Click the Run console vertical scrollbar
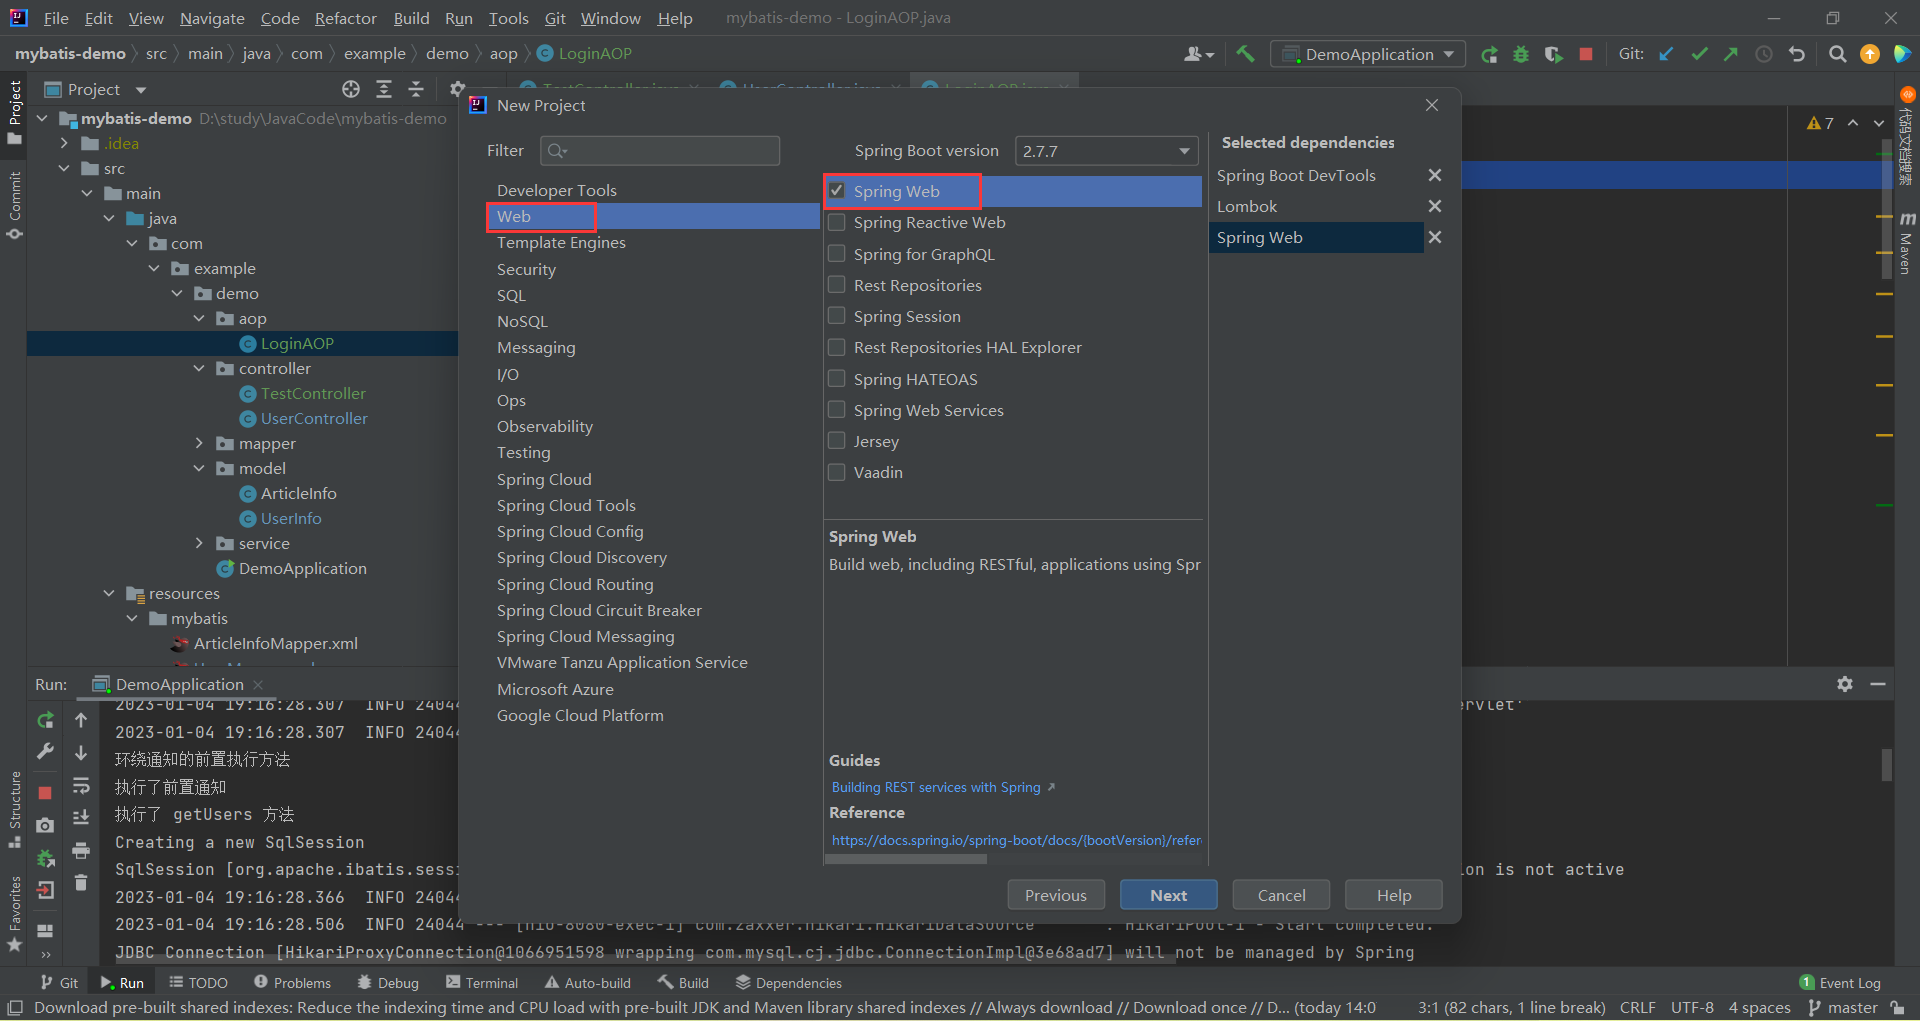 coord(1886,764)
